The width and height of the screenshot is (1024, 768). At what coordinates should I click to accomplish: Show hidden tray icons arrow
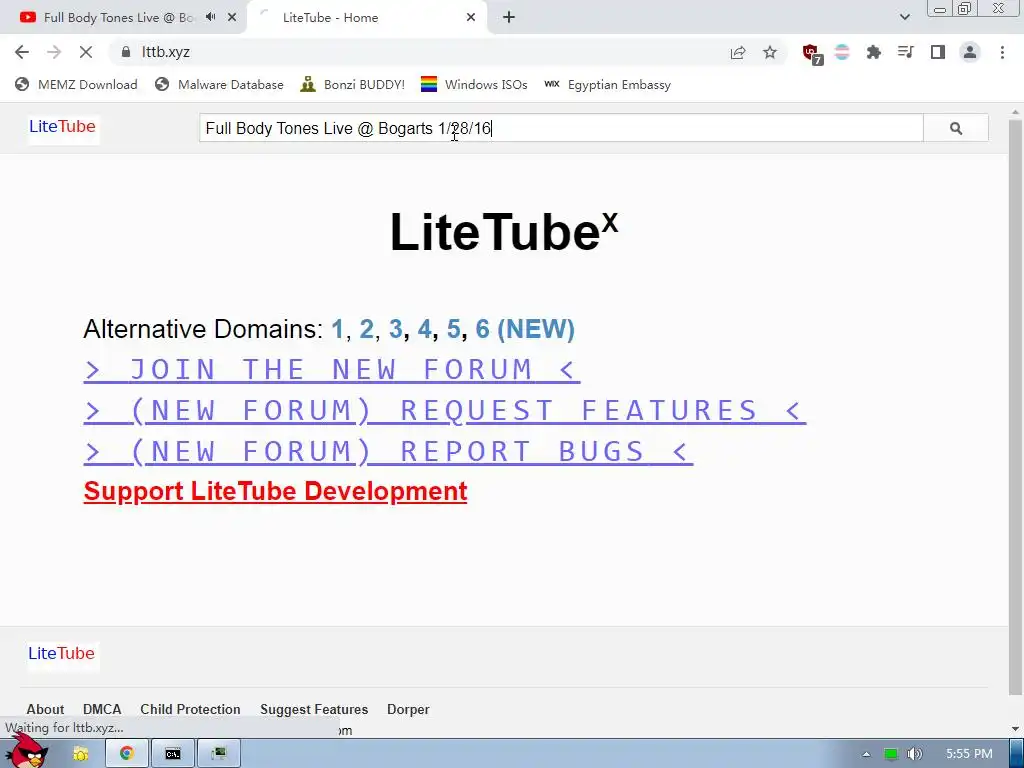click(x=866, y=754)
